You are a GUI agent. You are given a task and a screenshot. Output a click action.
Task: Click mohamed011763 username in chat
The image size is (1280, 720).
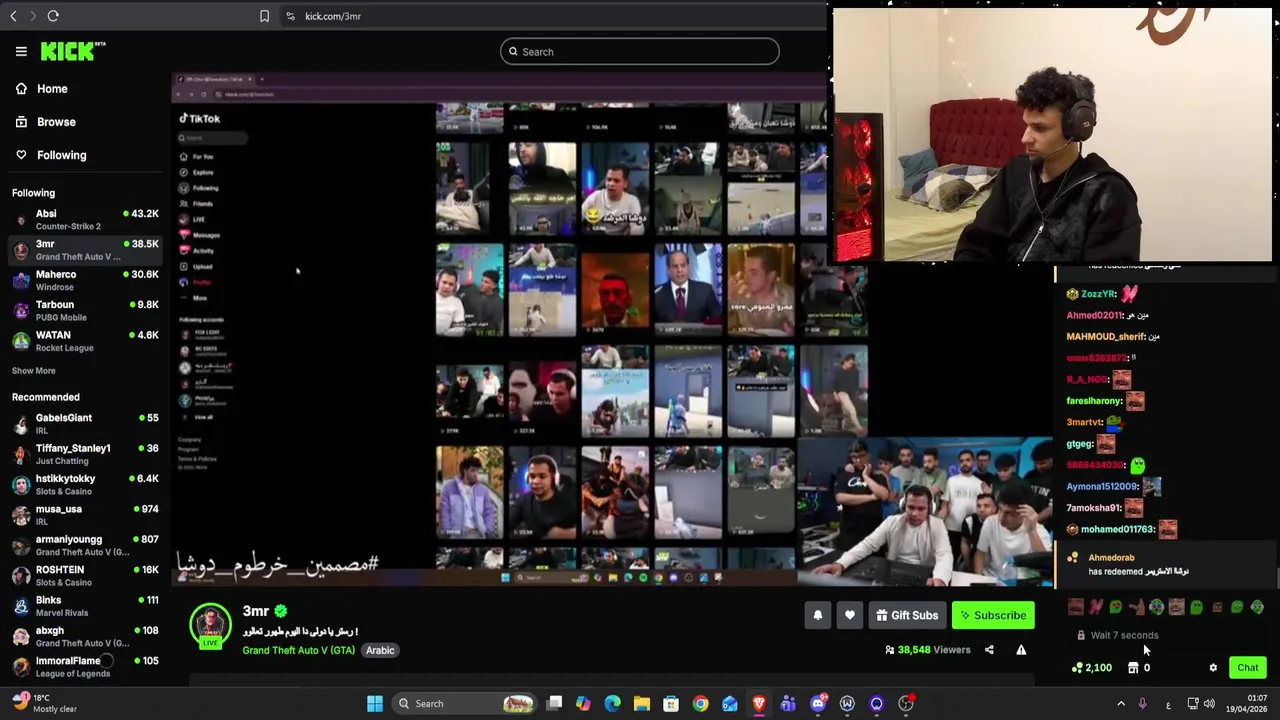(x=1117, y=530)
